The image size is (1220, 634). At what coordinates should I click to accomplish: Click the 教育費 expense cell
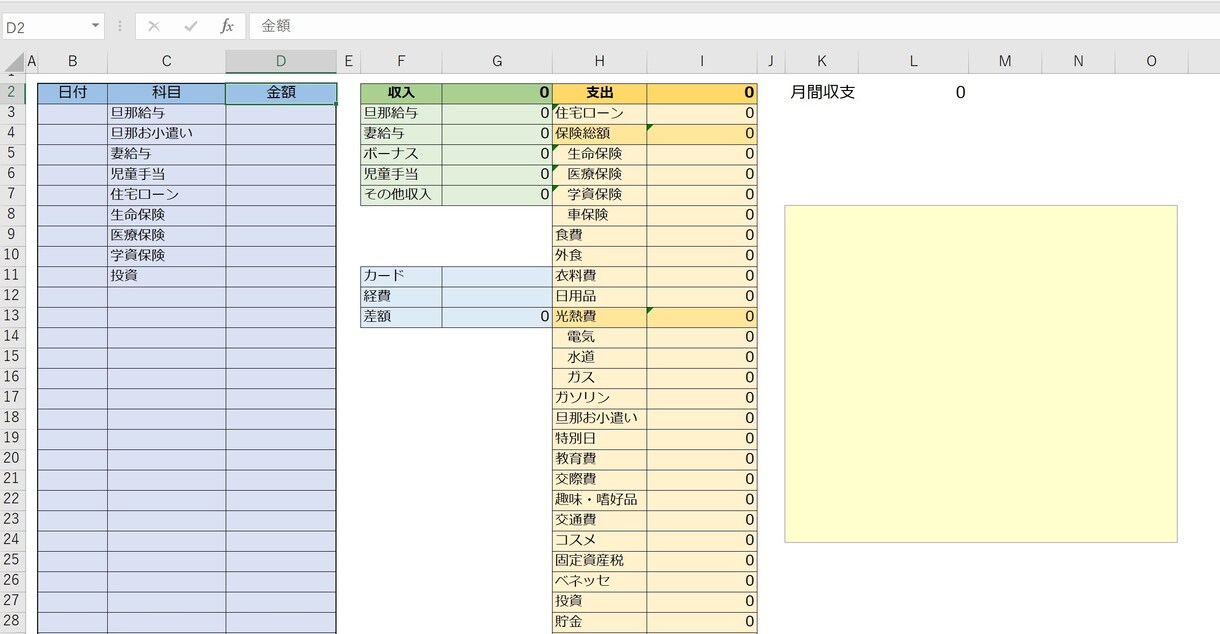[599, 459]
